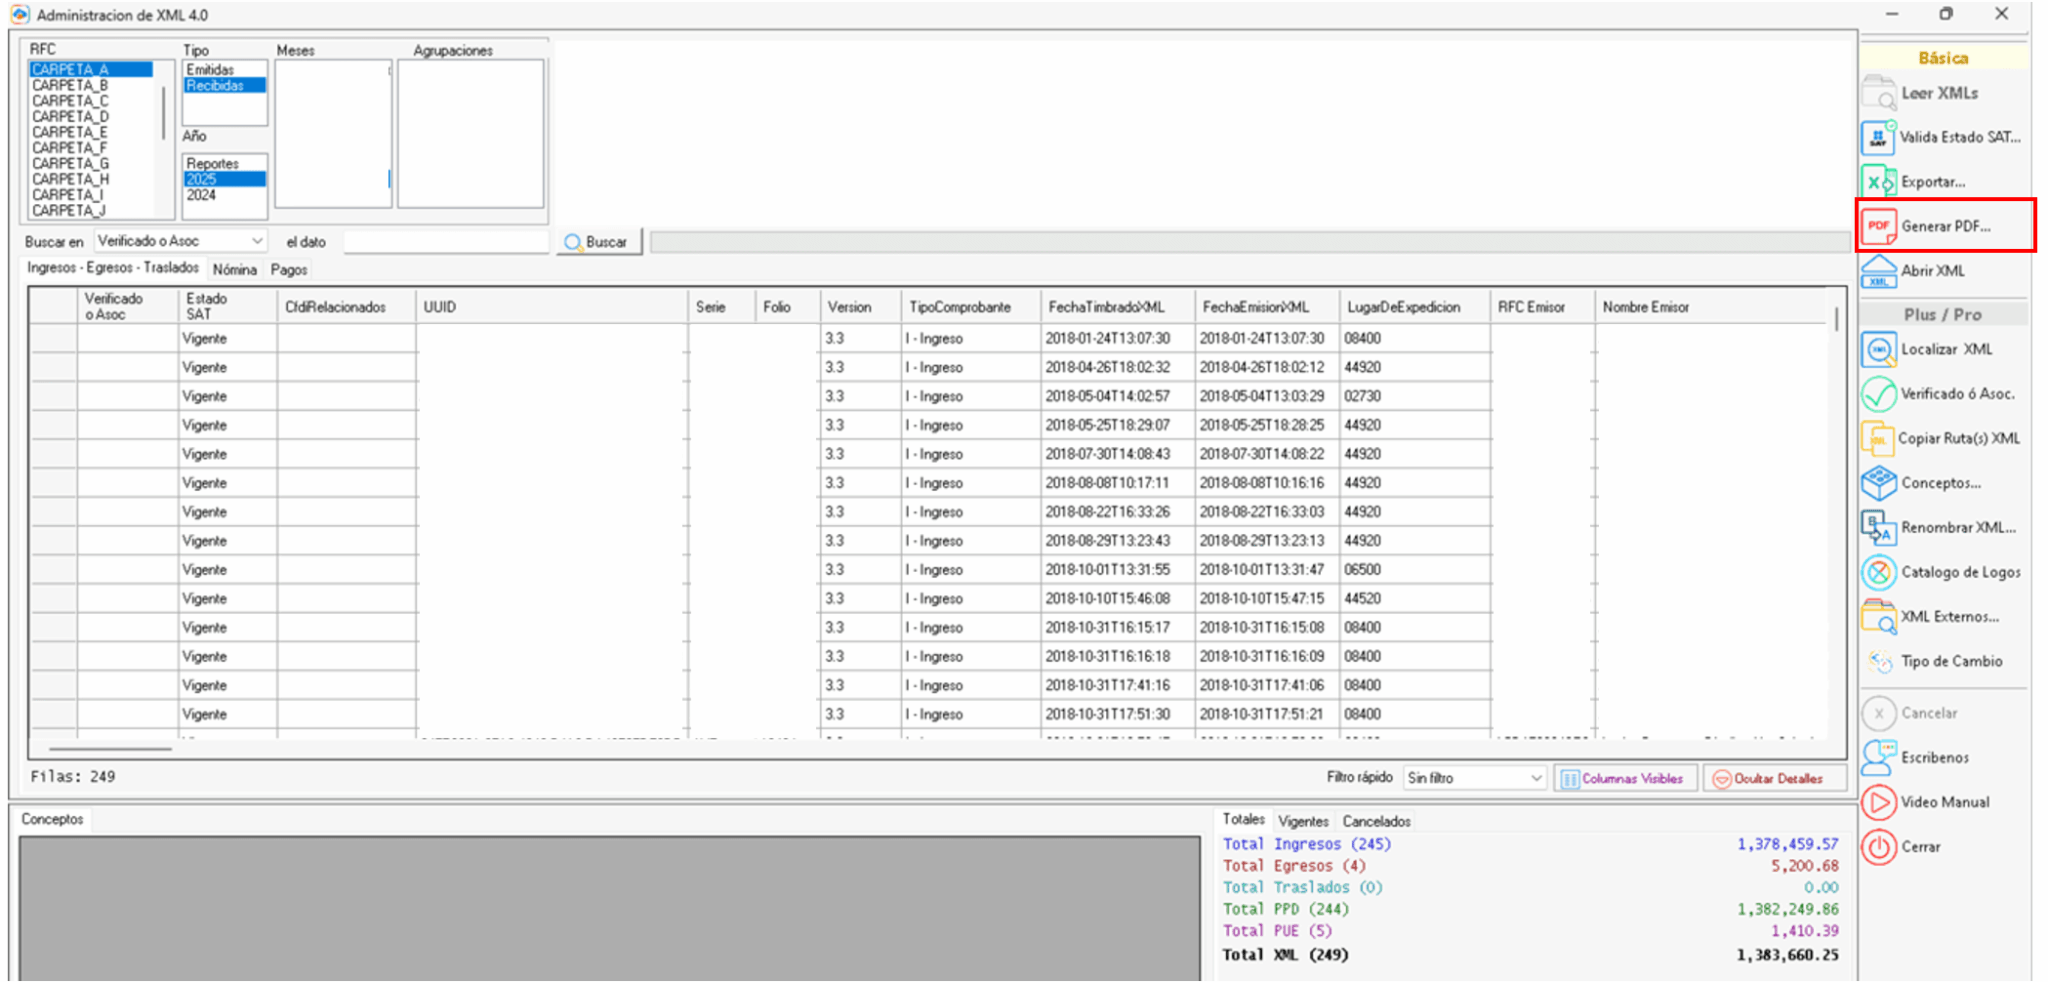
Task: Click the Video Manual icon
Action: point(1944,802)
